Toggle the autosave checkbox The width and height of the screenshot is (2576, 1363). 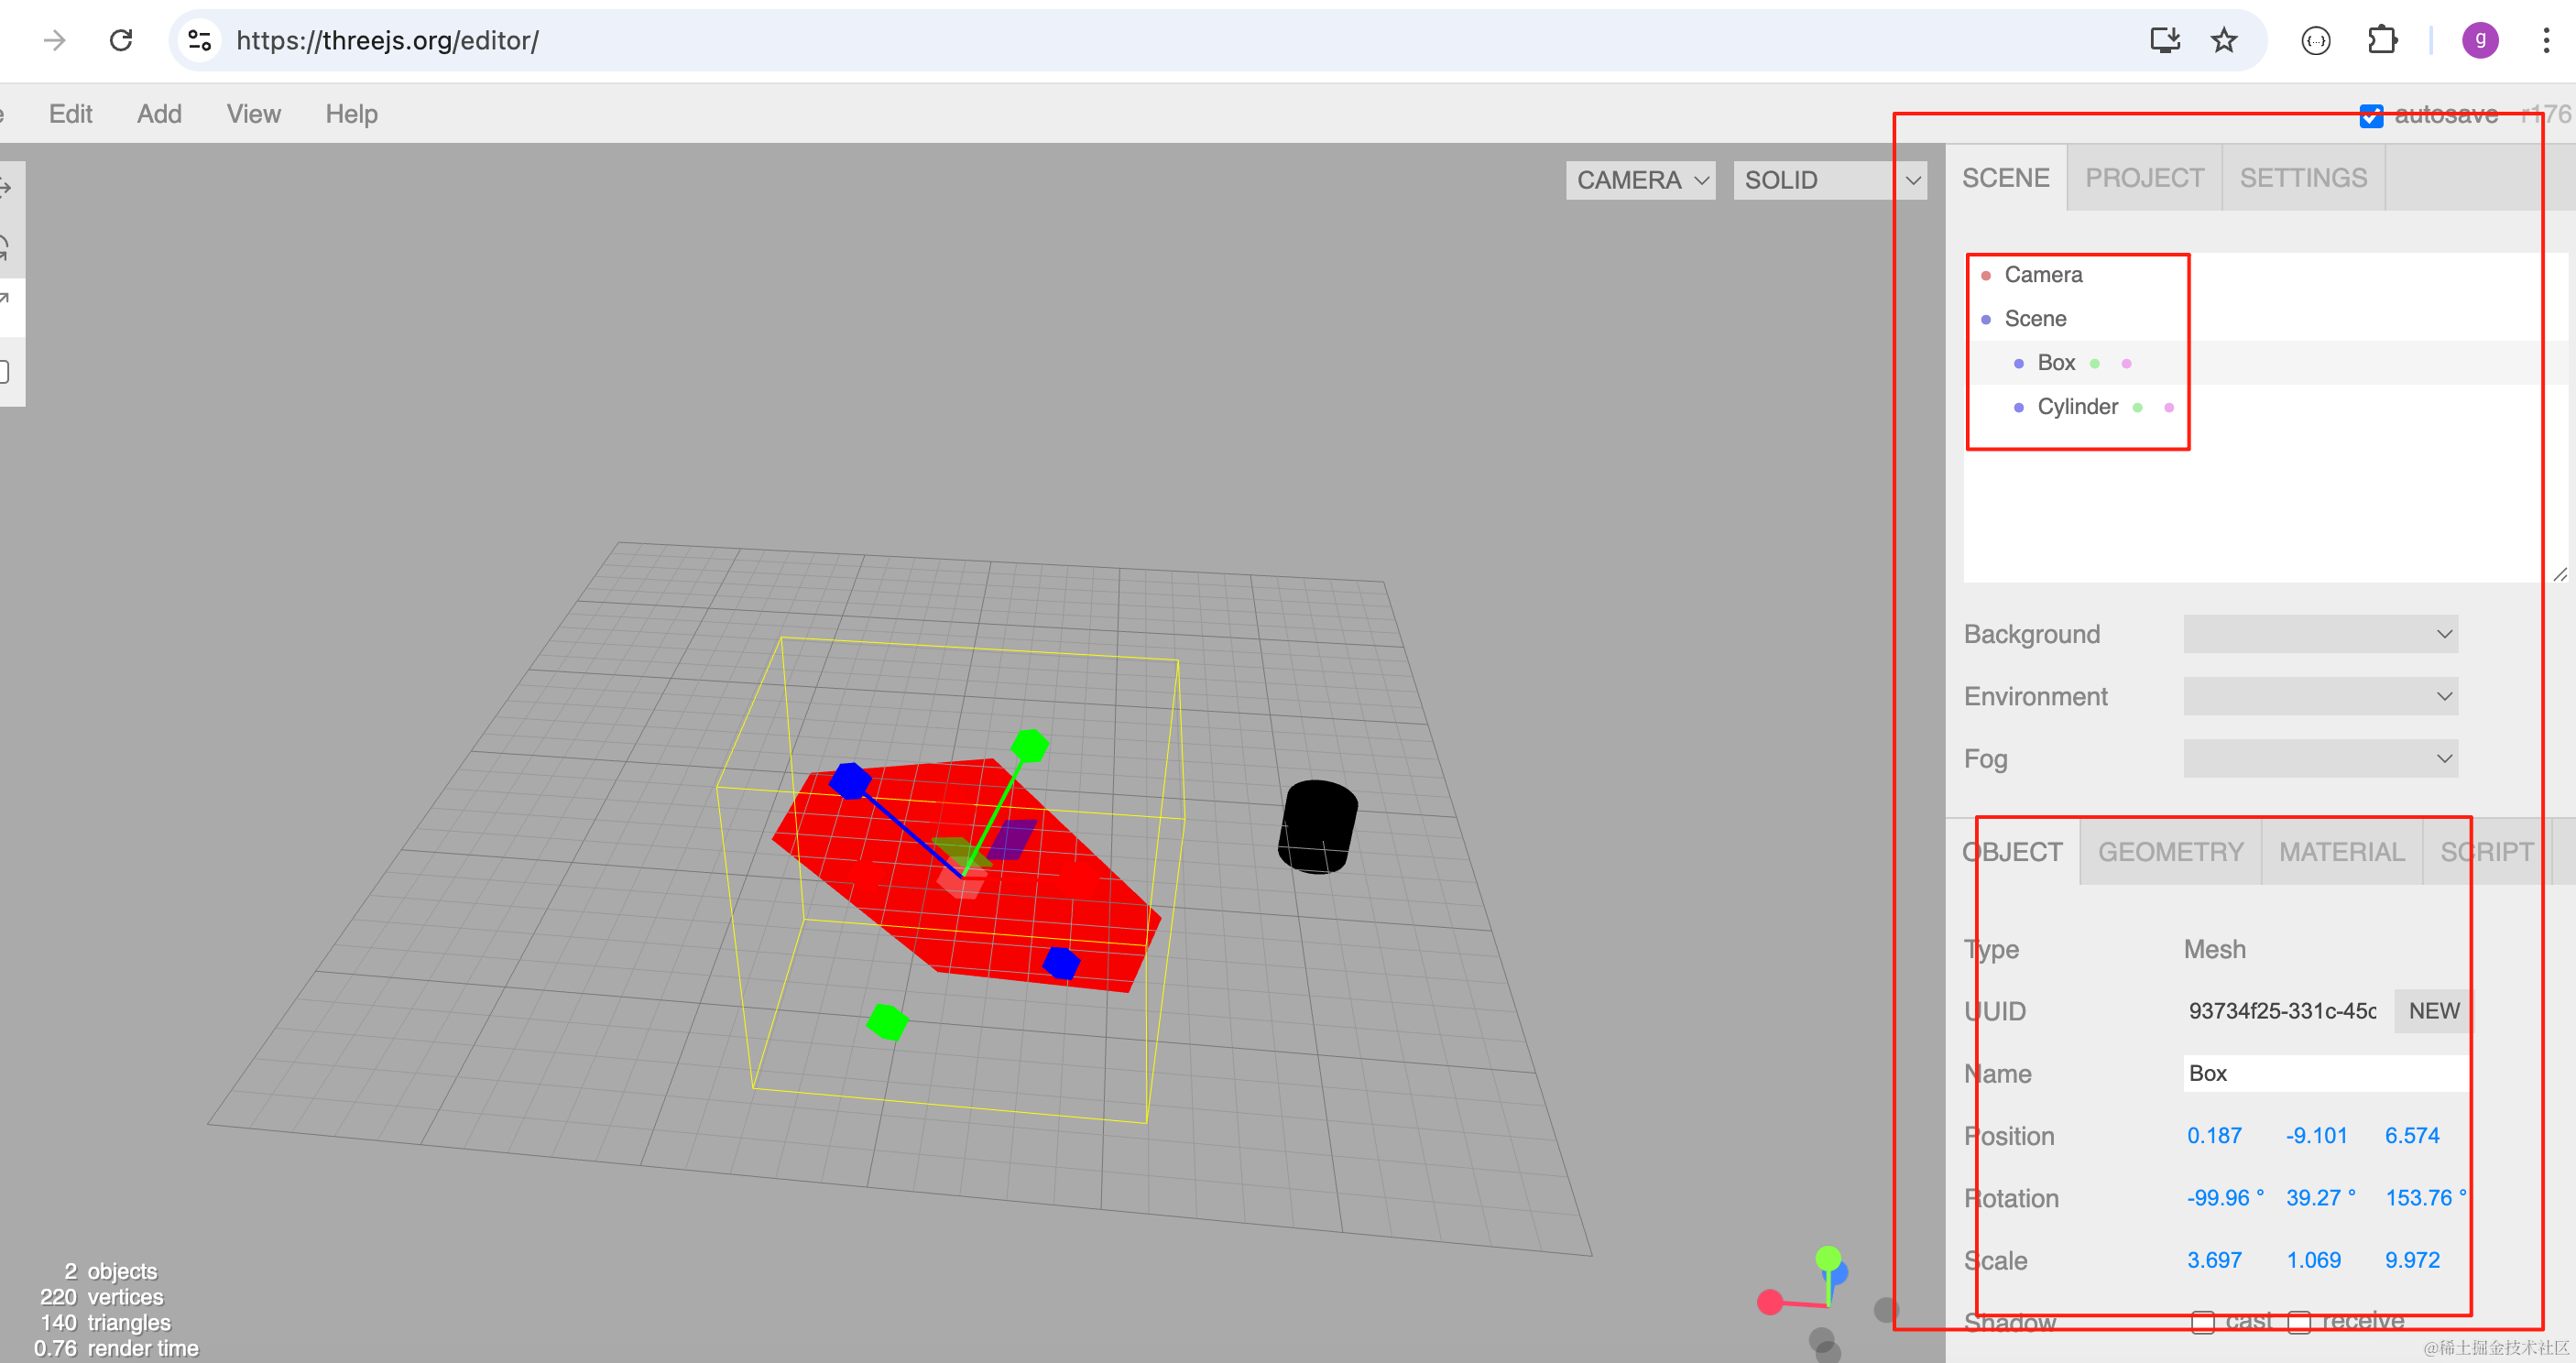(2371, 115)
